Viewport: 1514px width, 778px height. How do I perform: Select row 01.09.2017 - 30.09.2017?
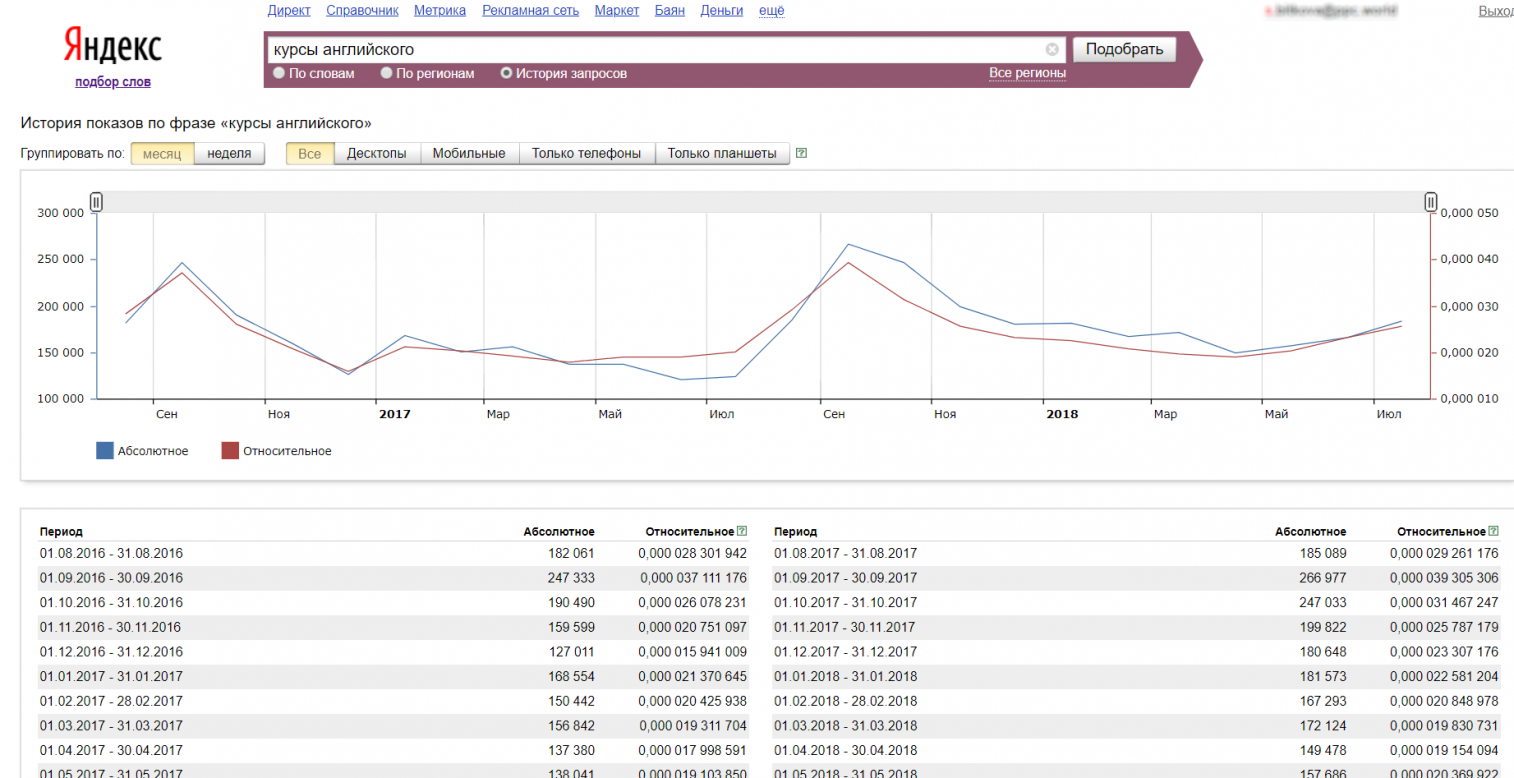pyautogui.click(x=1137, y=578)
